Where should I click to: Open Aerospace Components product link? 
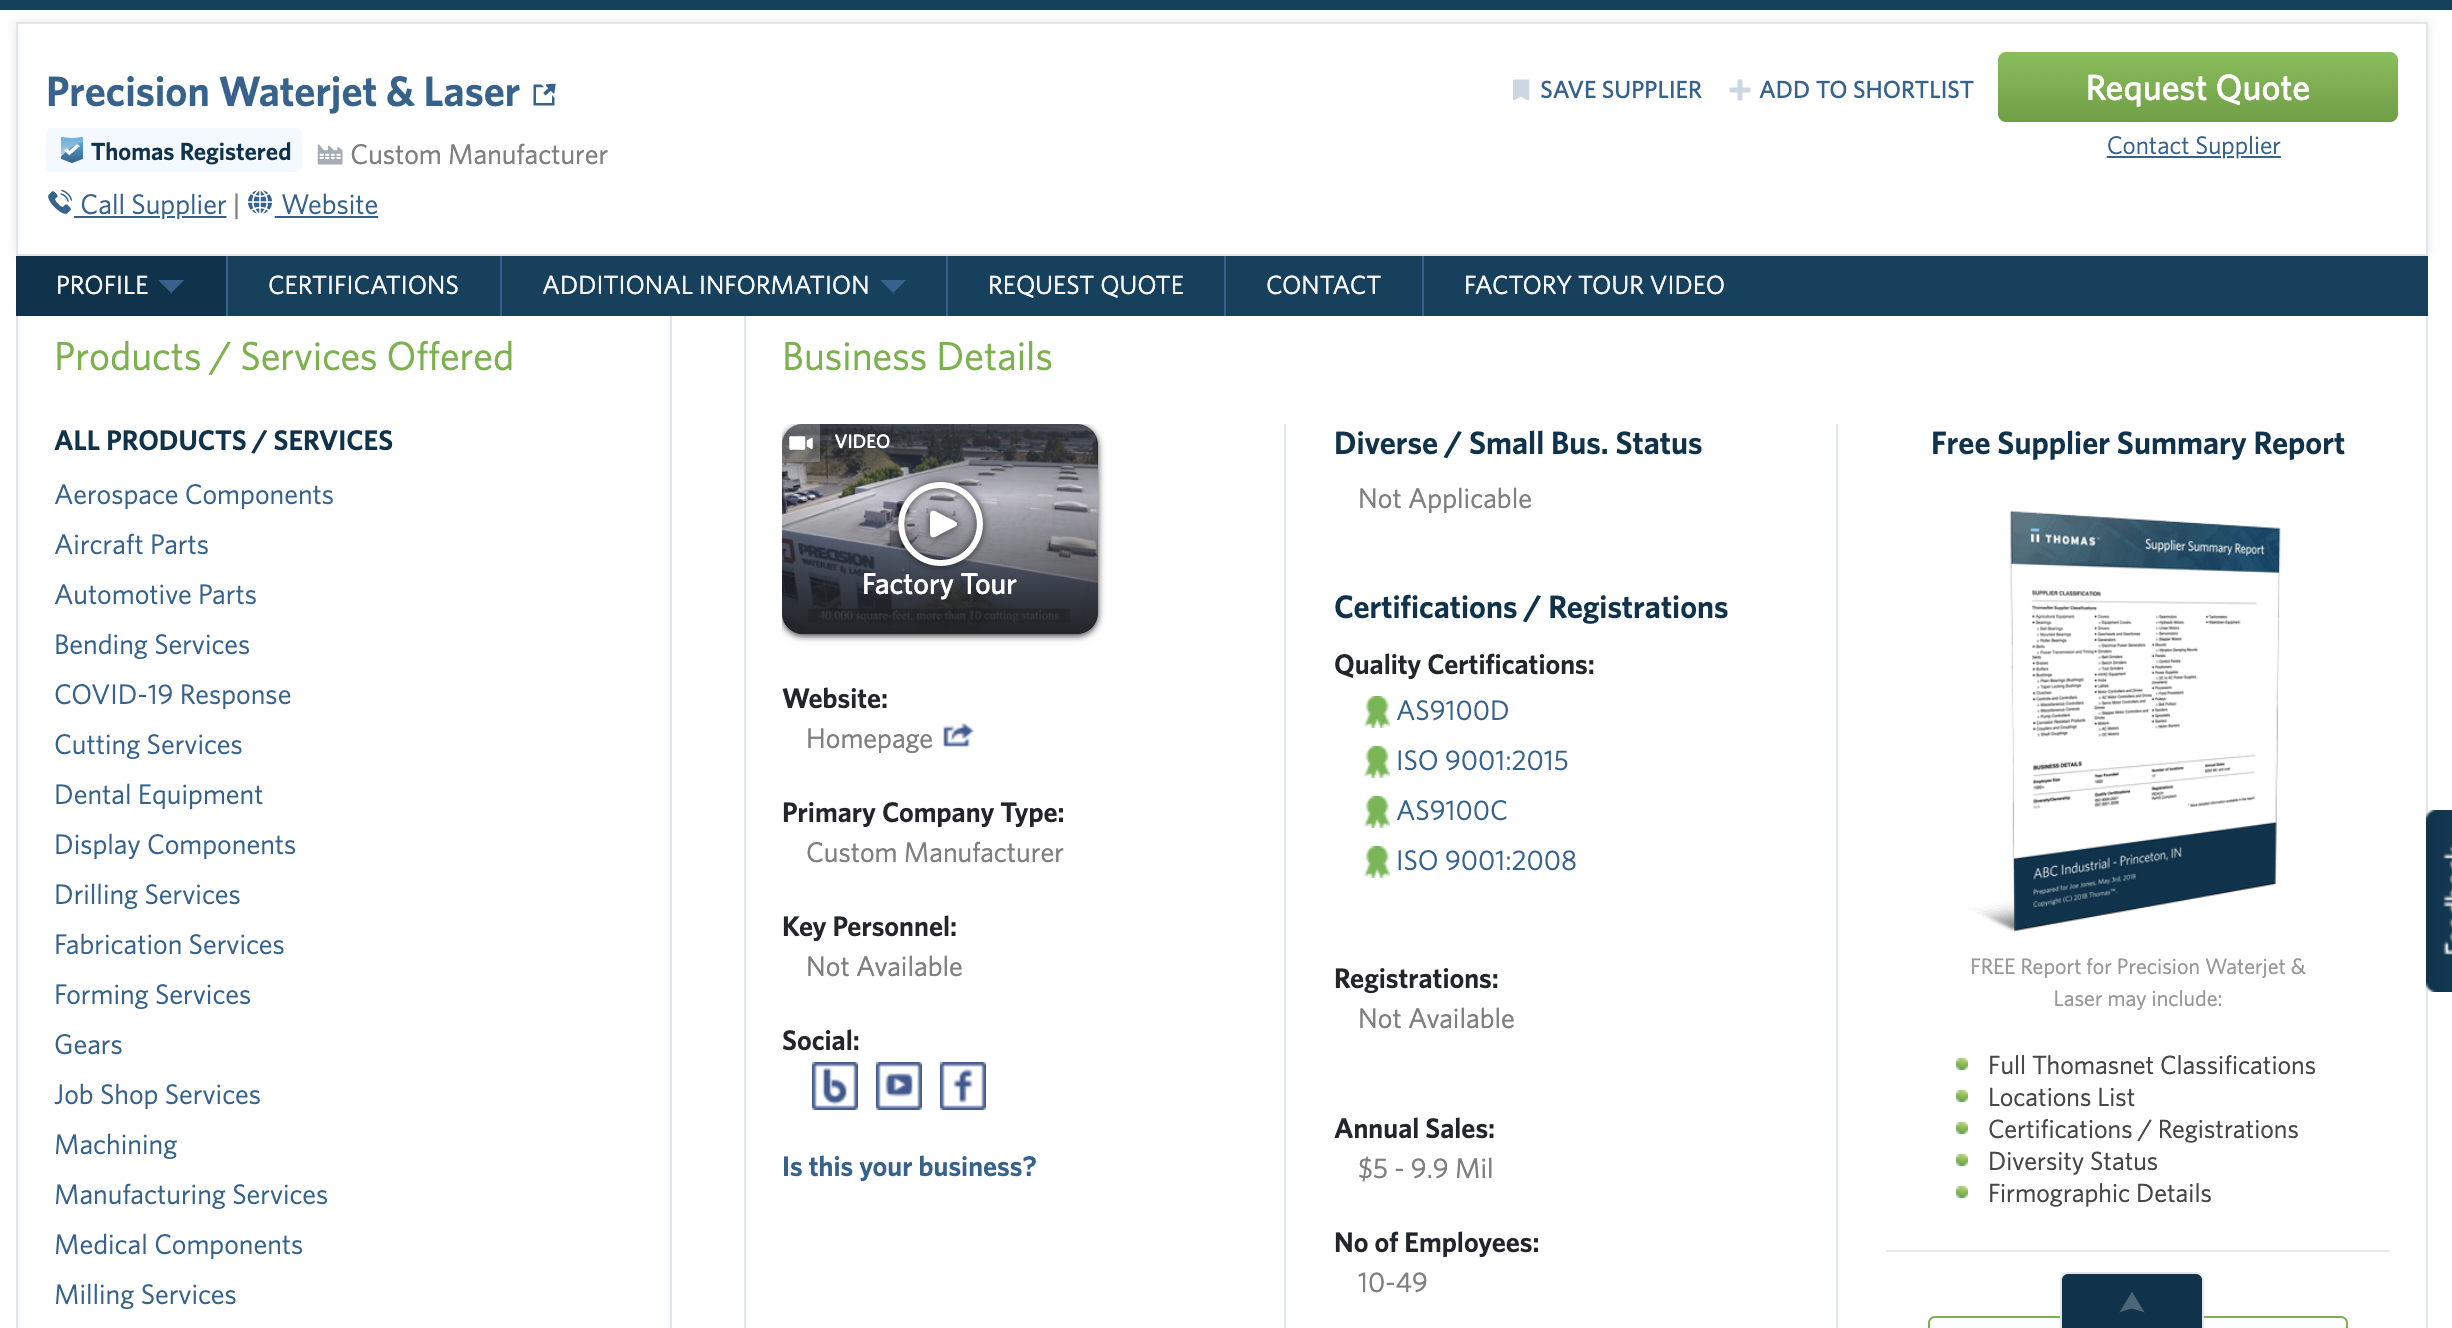click(194, 495)
